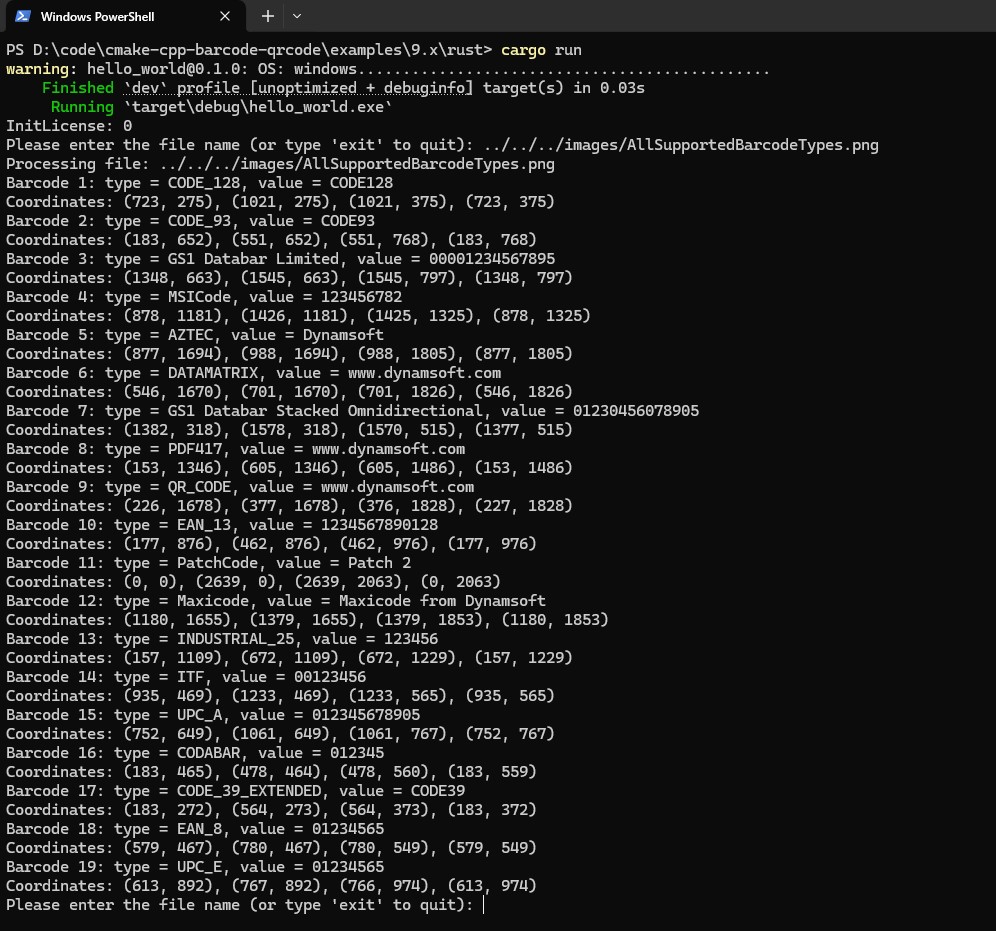Viewport: 996px width, 931px height.
Task: Expand the new tab profile dropdown
Action: click(297, 16)
